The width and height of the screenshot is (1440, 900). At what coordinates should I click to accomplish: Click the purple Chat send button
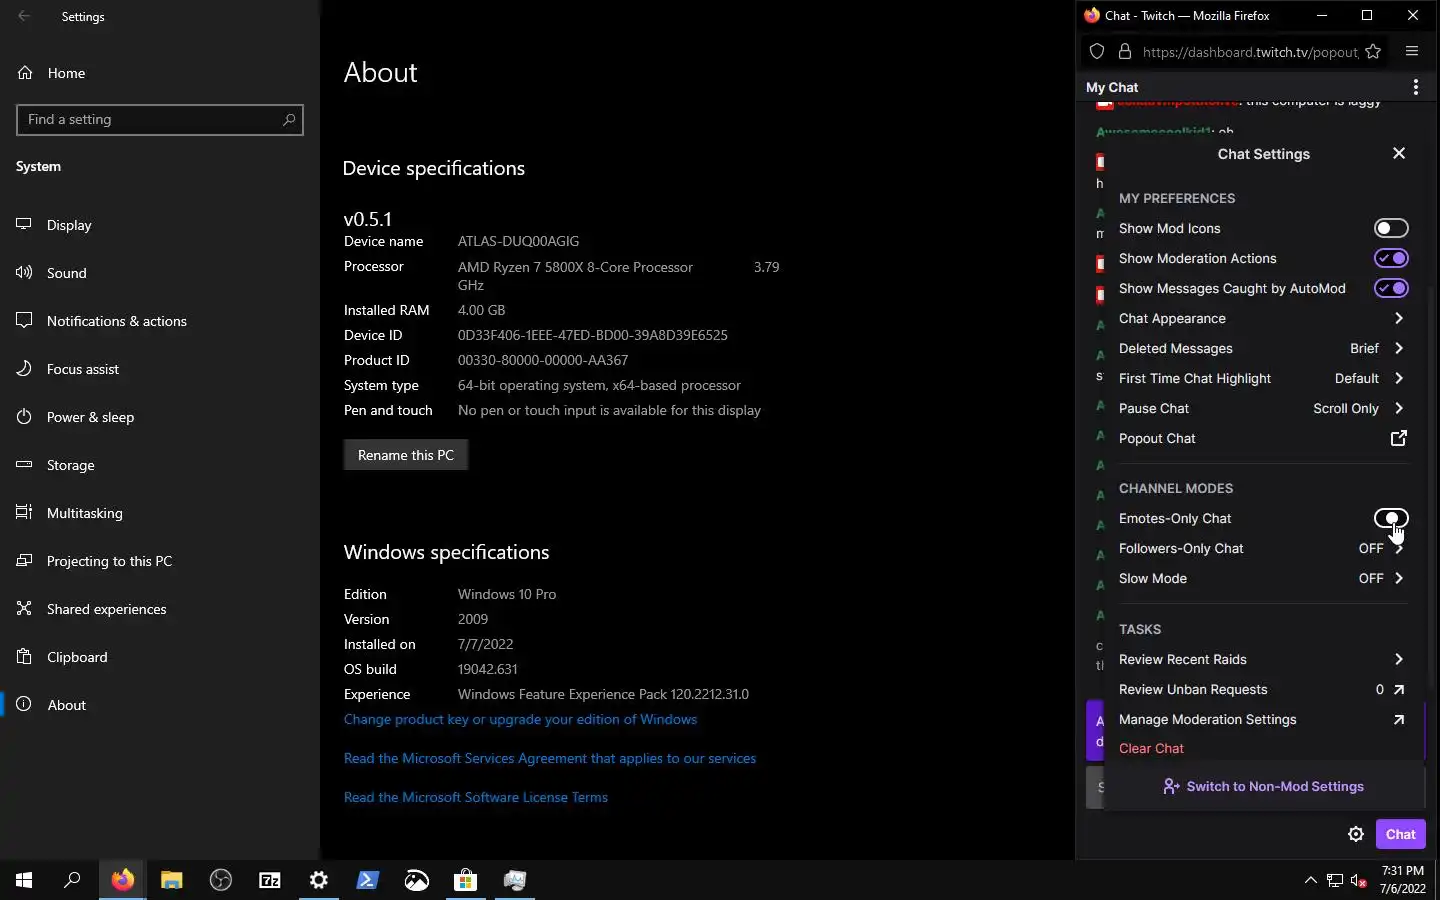pyautogui.click(x=1400, y=834)
